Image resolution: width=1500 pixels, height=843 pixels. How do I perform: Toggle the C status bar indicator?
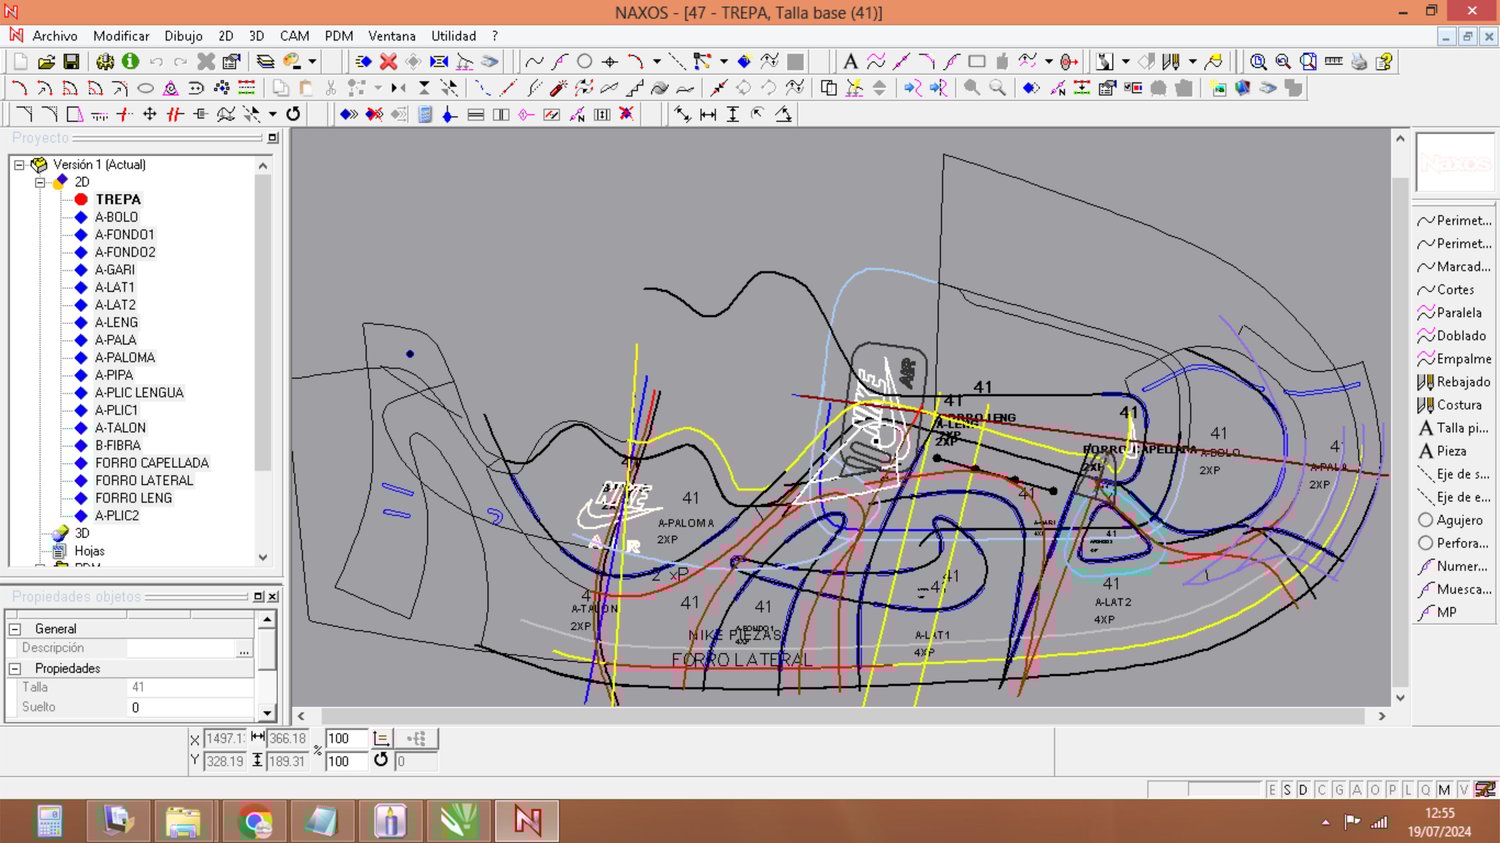[1321, 790]
